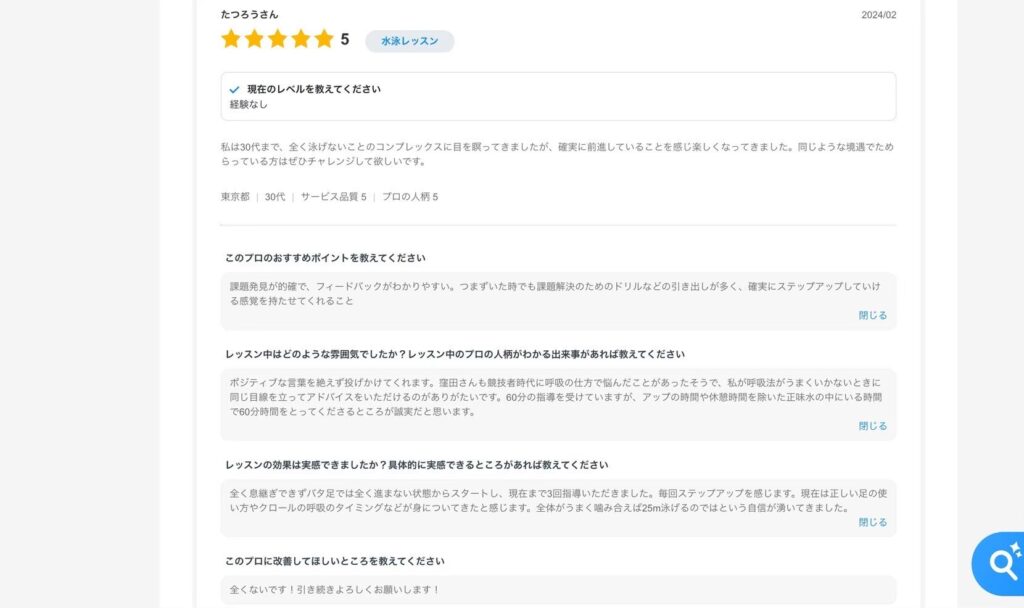Click the 30代 age label
Screen dimensions: 1024x608
[275, 197]
